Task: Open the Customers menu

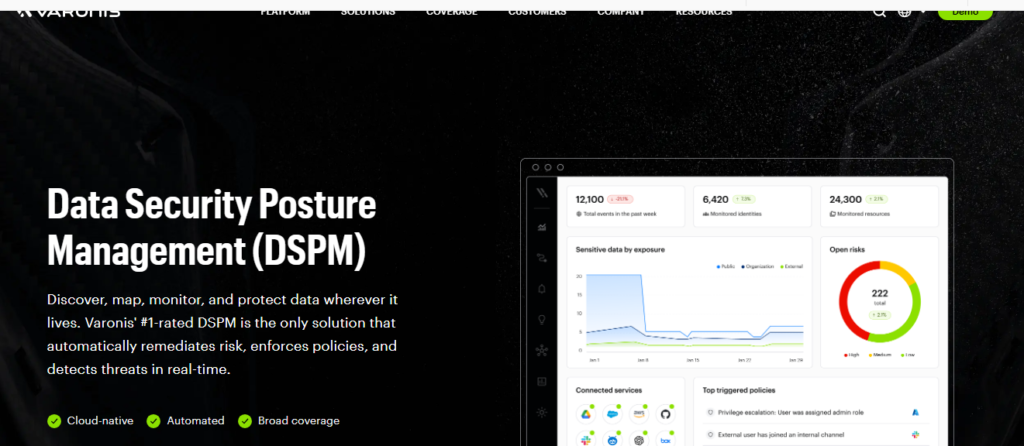Action: 537,12
